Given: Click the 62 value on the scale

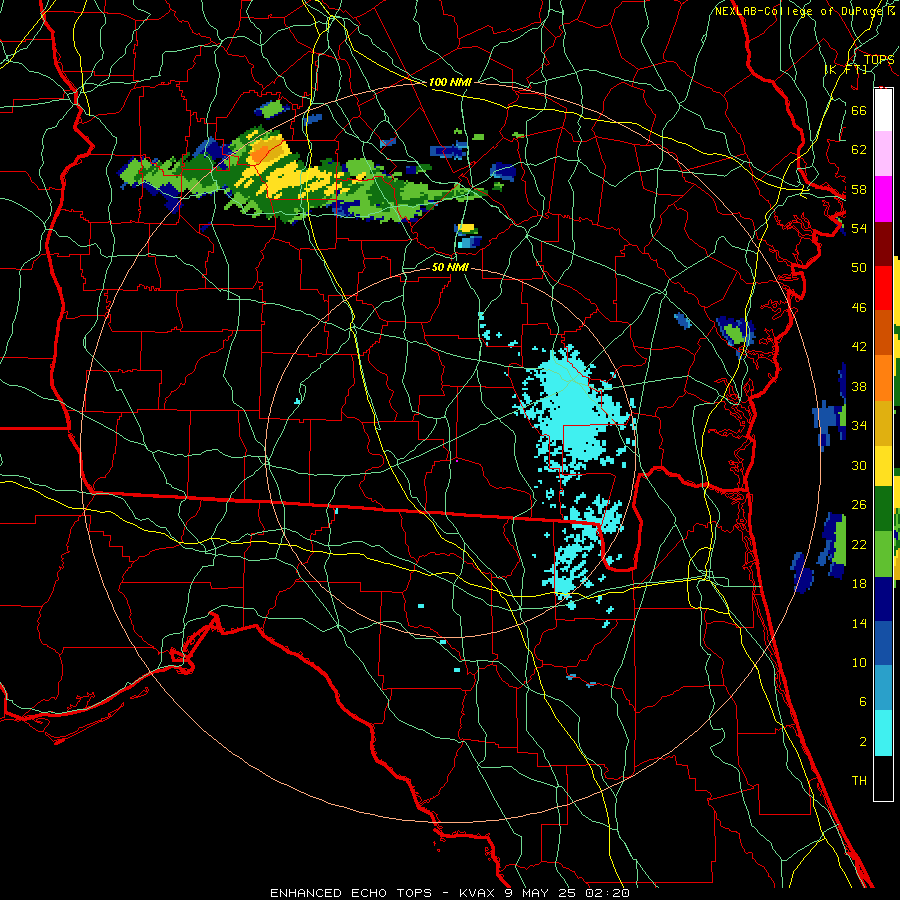Looking at the screenshot, I should click(x=859, y=149).
